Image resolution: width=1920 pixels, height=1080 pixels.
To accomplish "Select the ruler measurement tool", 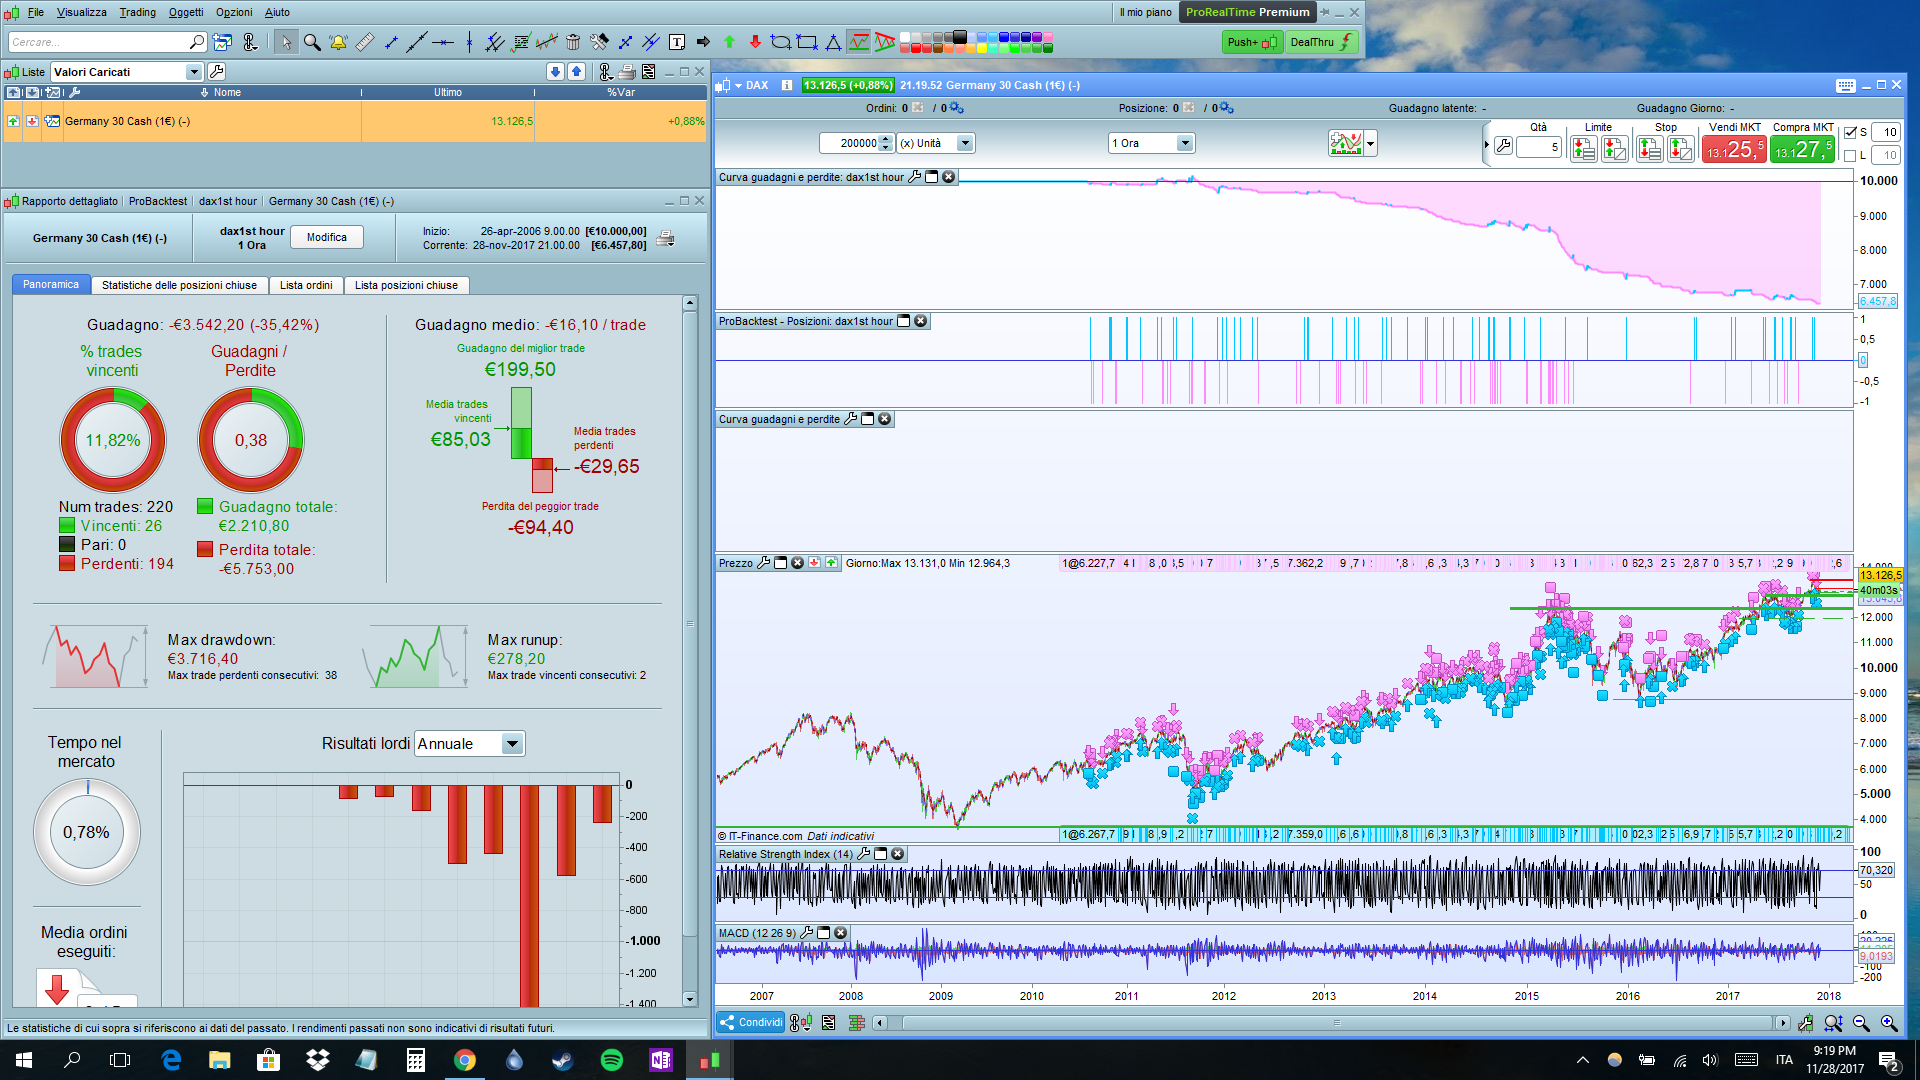I will click(365, 42).
